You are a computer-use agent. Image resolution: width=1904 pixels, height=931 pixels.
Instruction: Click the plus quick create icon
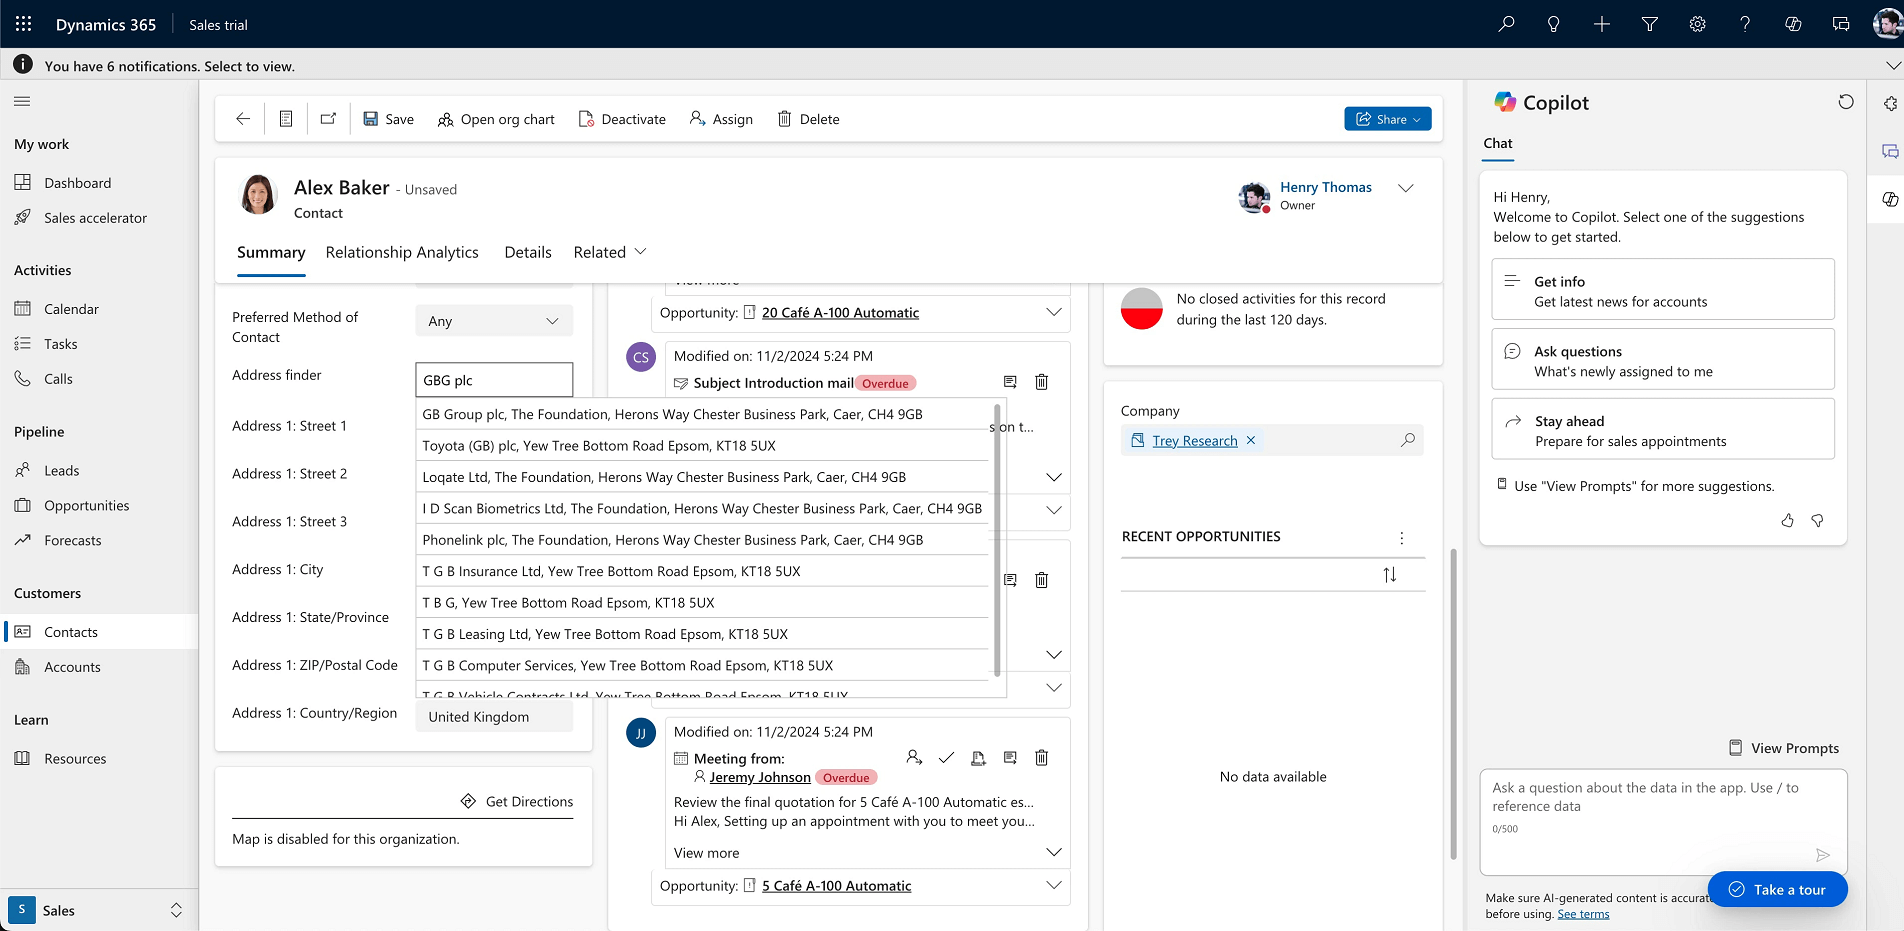coord(1602,24)
